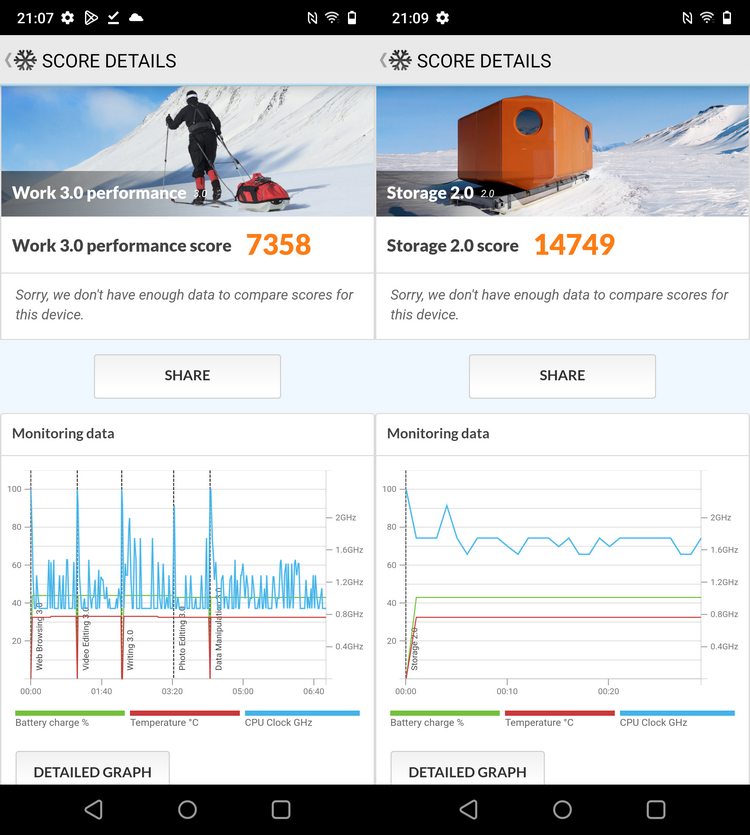Tap the CPU Clock GHz legend in Work chart

(302, 718)
